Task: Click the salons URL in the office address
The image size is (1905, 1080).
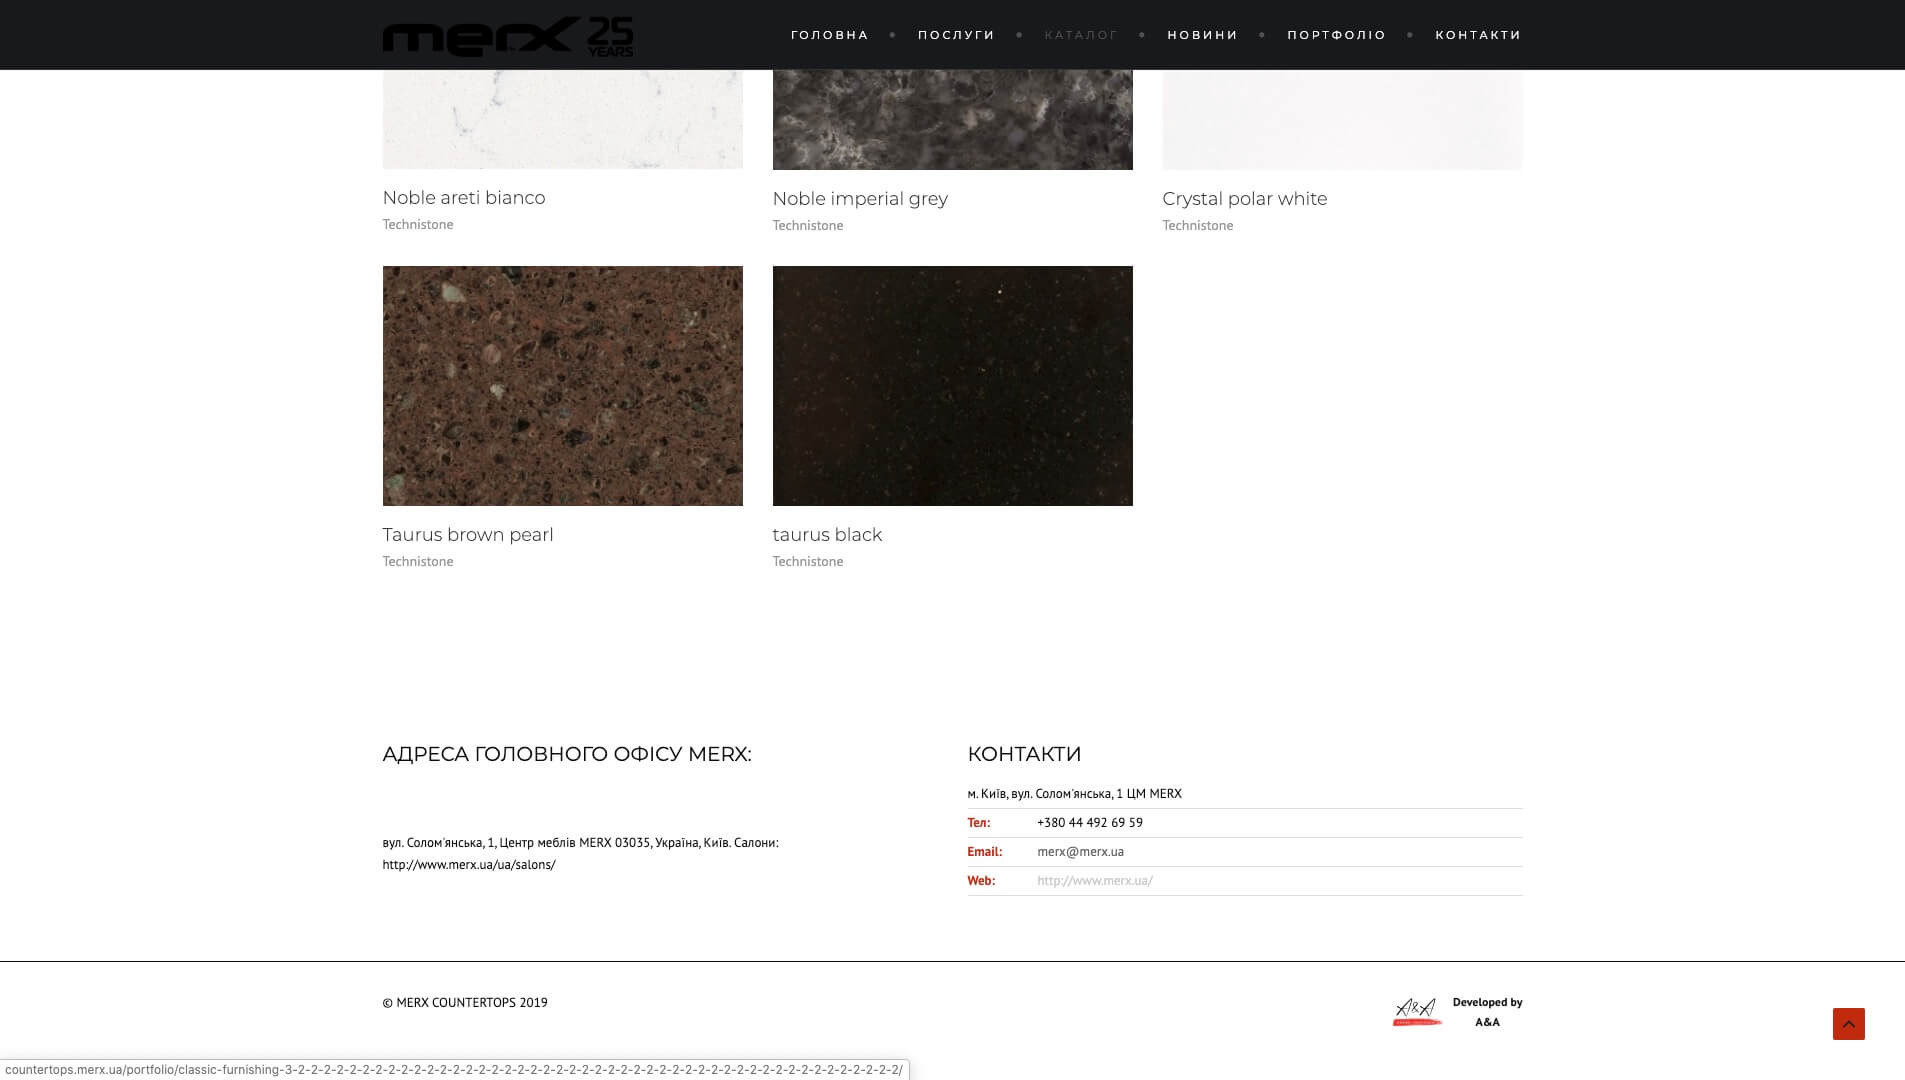Action: (x=469, y=865)
